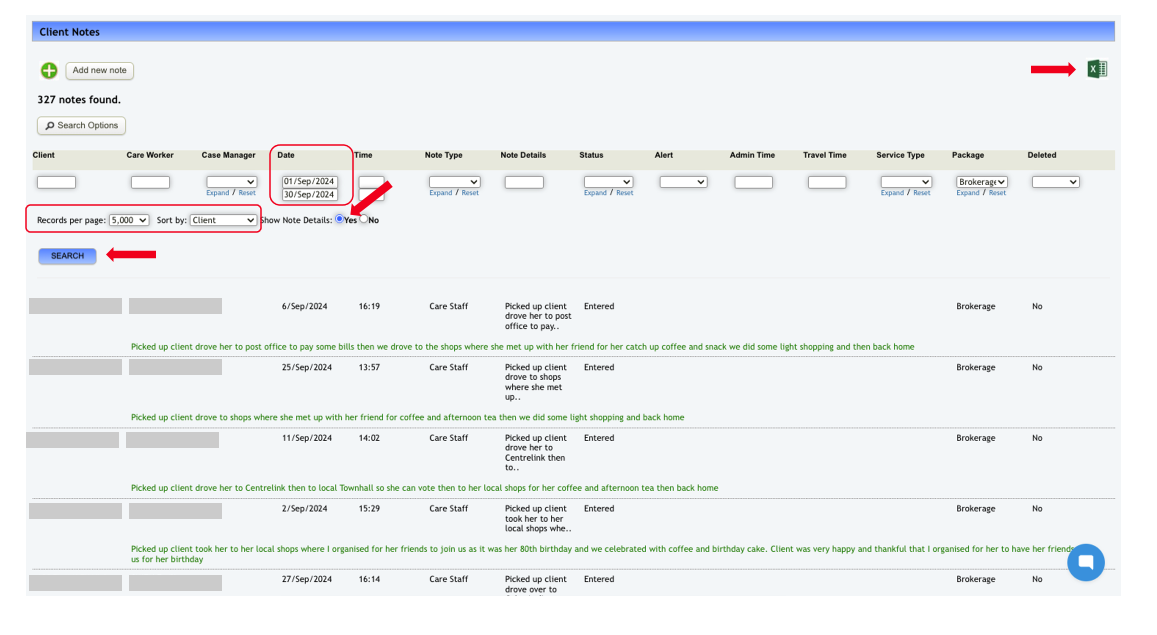Click the end date field 30/Sep/2024
Viewport: 1157px width, 635px height.
pos(309,195)
